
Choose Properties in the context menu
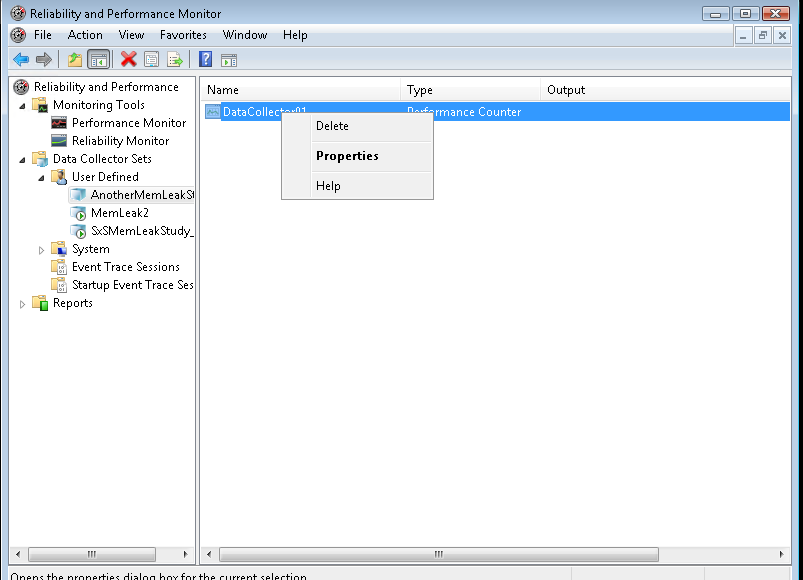tap(347, 156)
